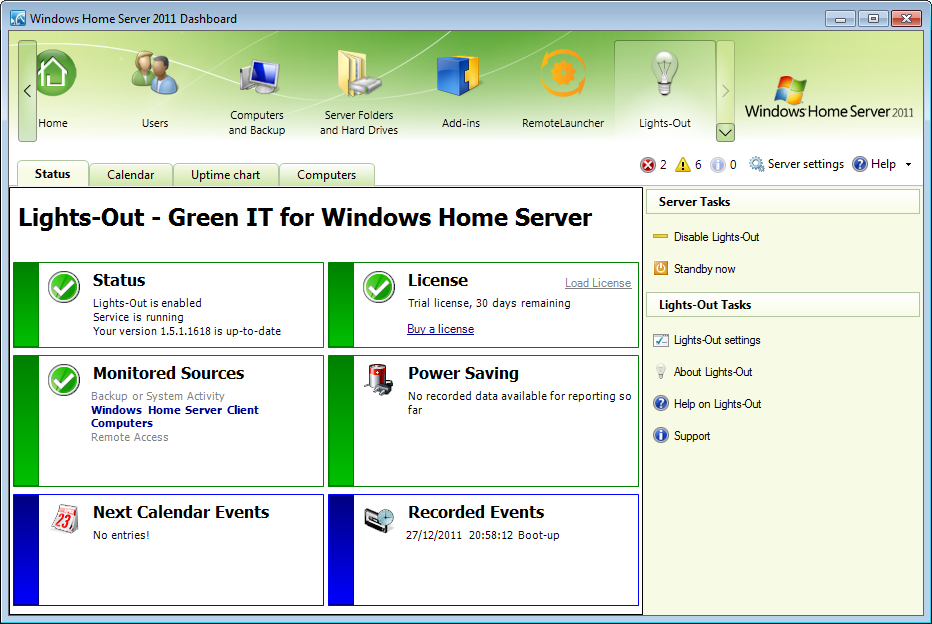Screen dimensions: 932x624
Task: Click the Next Calendar Events calendar icon
Action: pyautogui.click(x=64, y=519)
